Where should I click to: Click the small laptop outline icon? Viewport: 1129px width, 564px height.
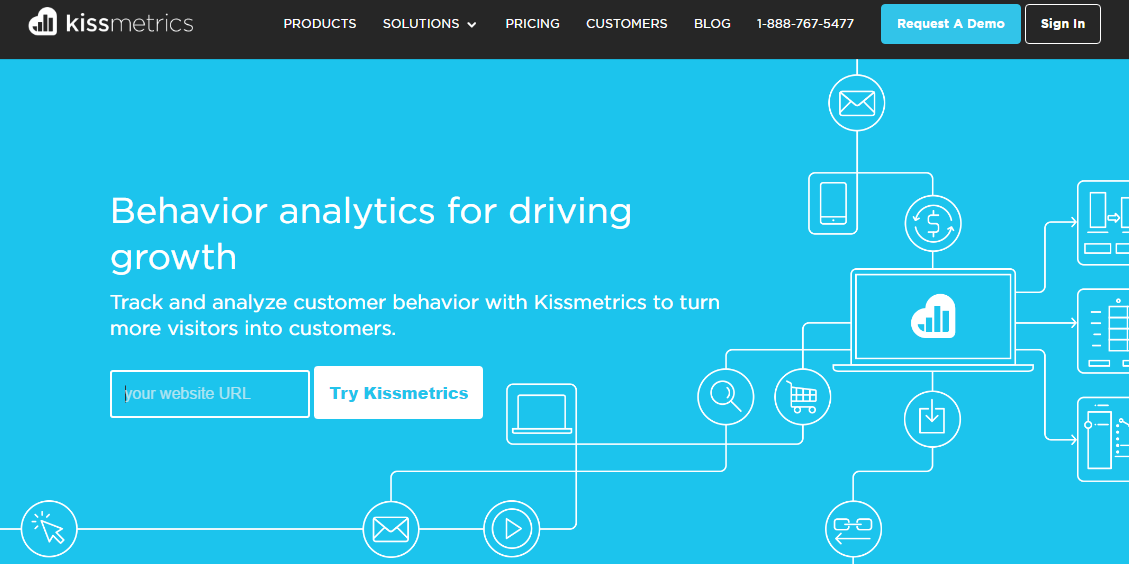point(541,413)
